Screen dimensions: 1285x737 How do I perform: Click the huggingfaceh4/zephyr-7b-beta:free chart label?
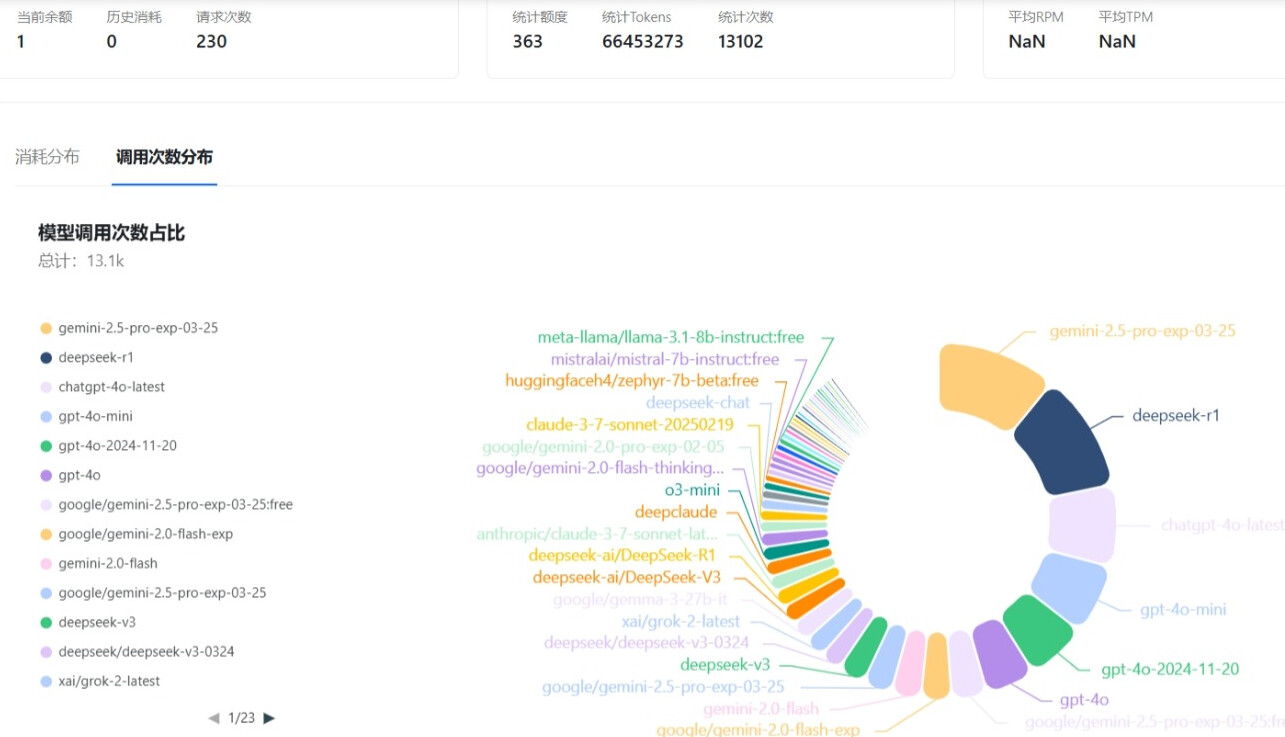point(632,381)
